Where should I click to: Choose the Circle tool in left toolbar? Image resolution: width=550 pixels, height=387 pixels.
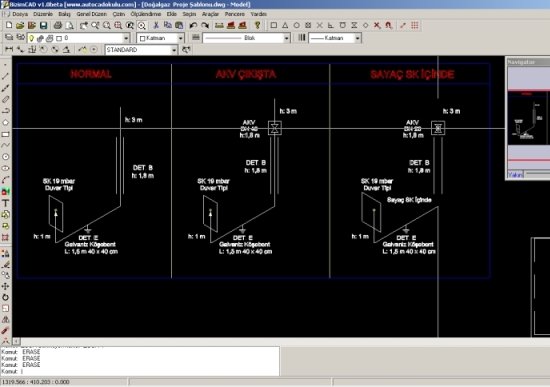5,157
